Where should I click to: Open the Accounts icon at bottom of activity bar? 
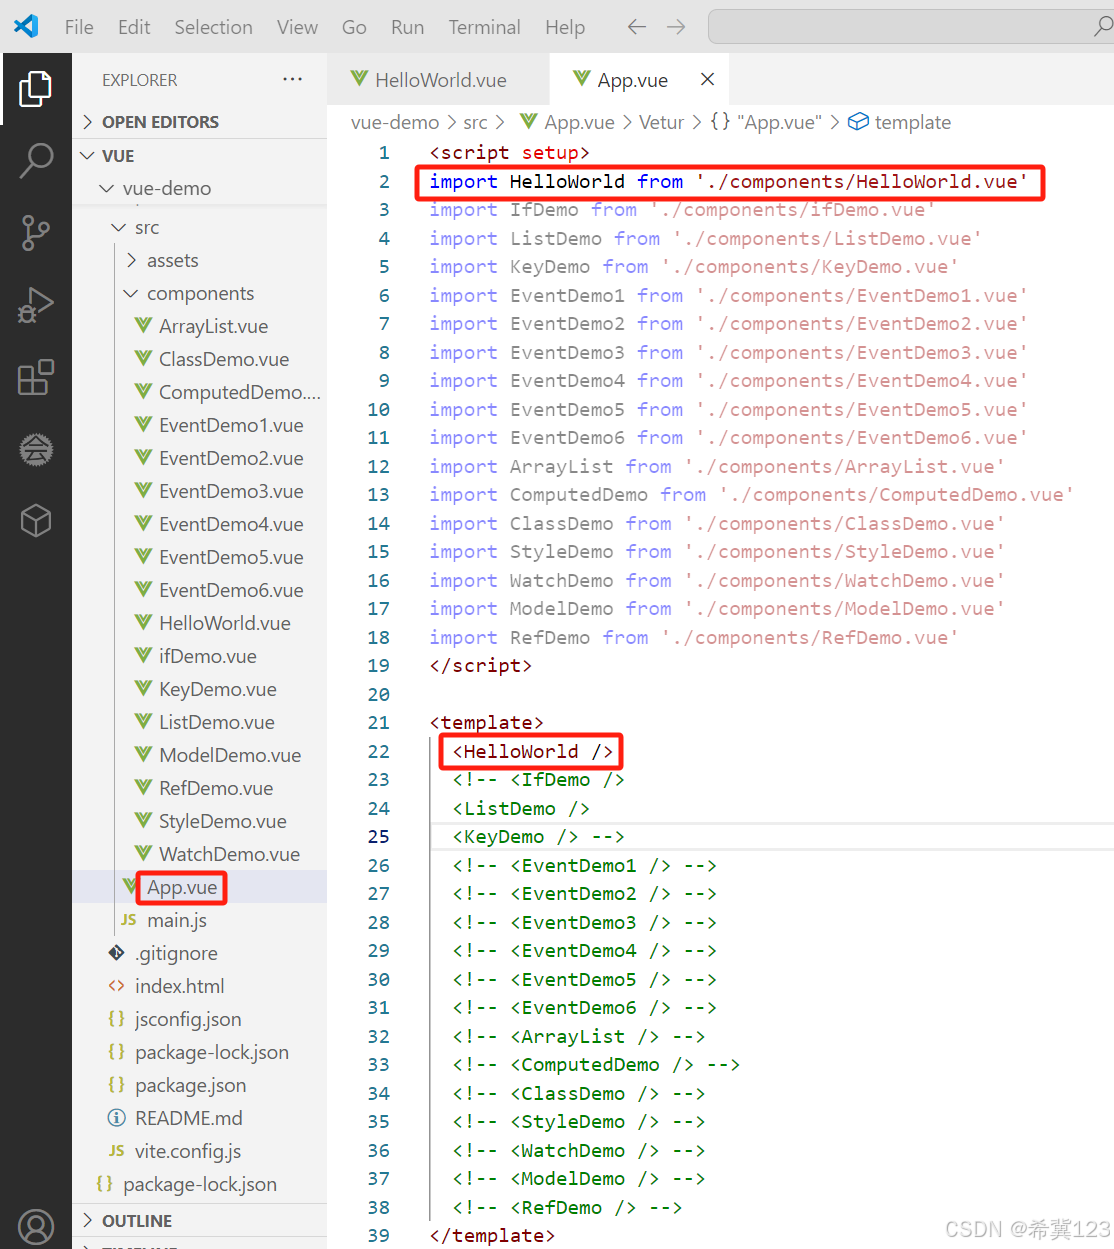36,1226
